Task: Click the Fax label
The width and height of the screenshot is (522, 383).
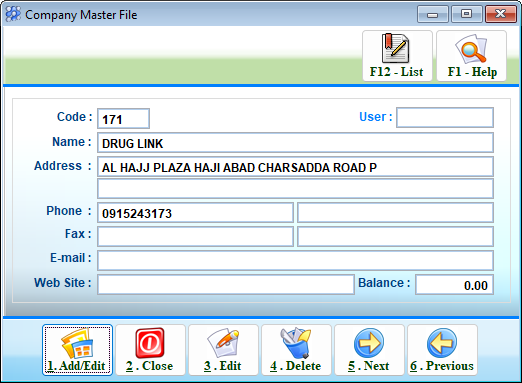Action: tap(78, 234)
